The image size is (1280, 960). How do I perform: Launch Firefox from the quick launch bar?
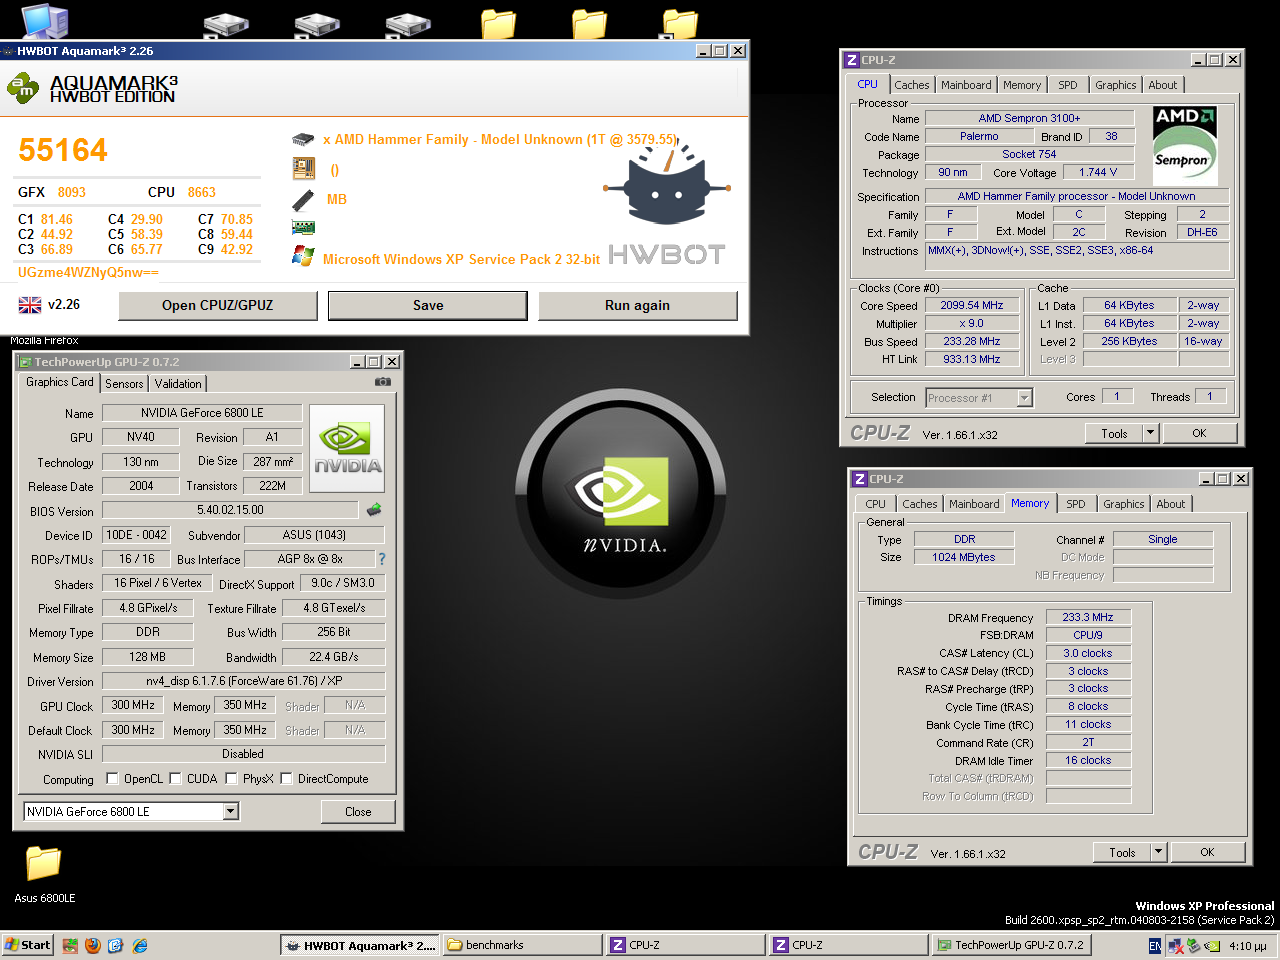(x=93, y=945)
